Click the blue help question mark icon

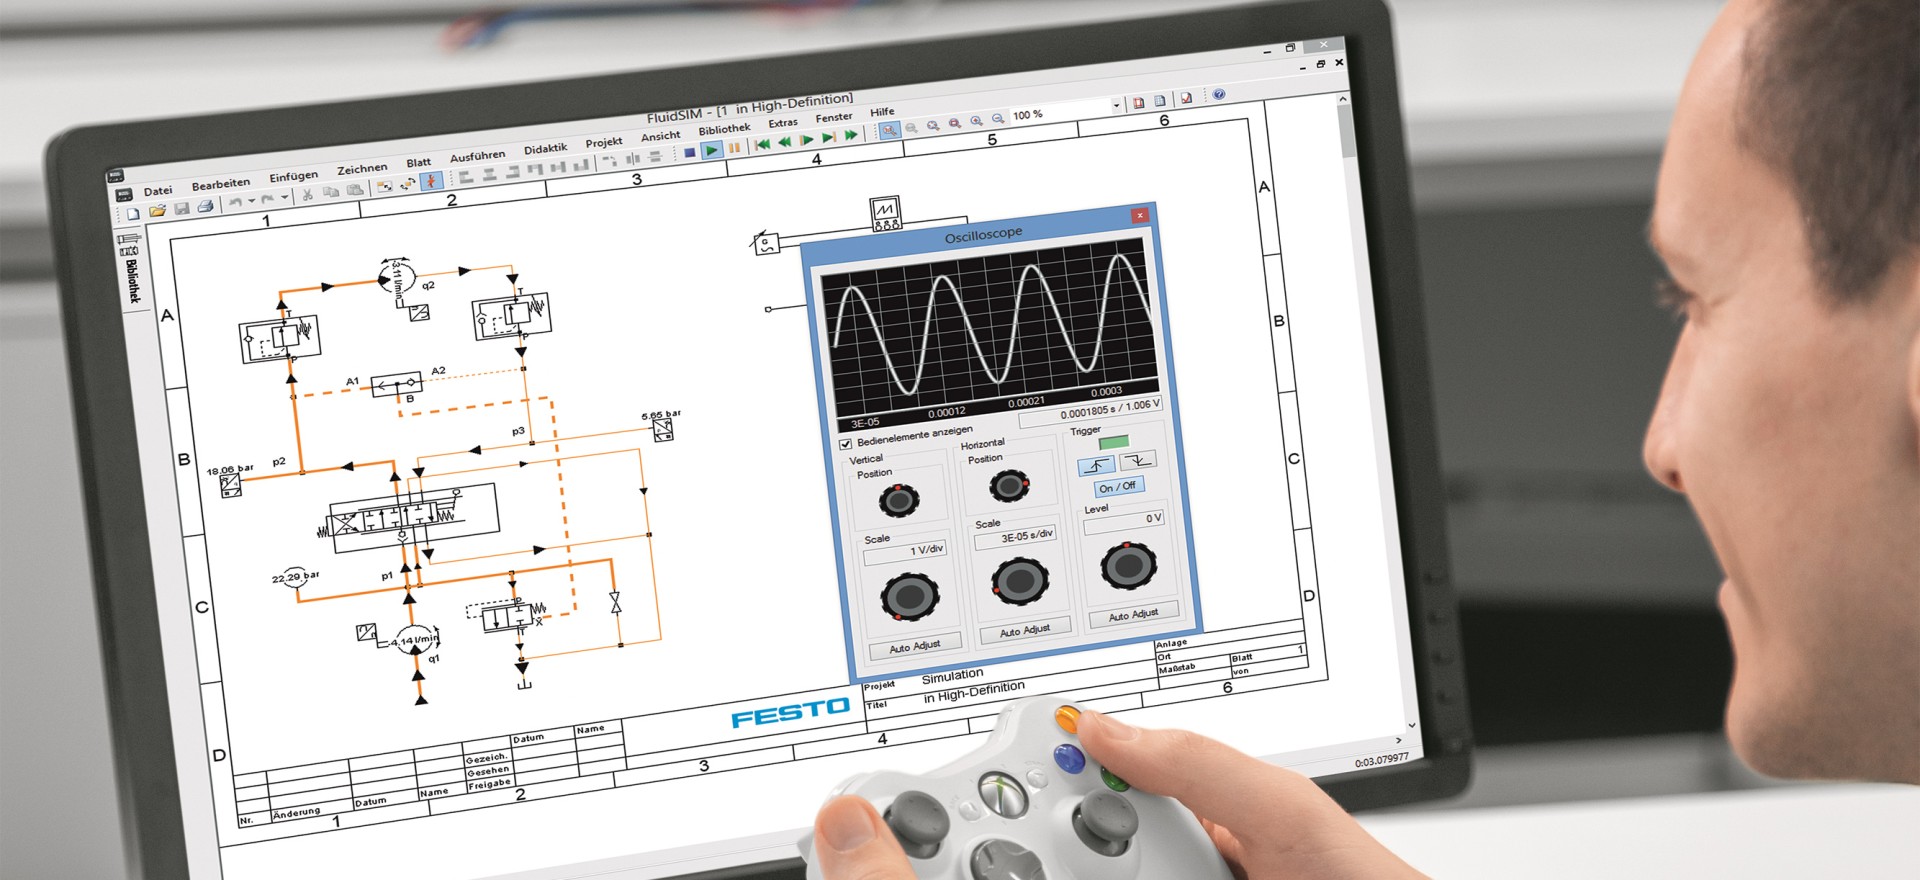(1218, 95)
